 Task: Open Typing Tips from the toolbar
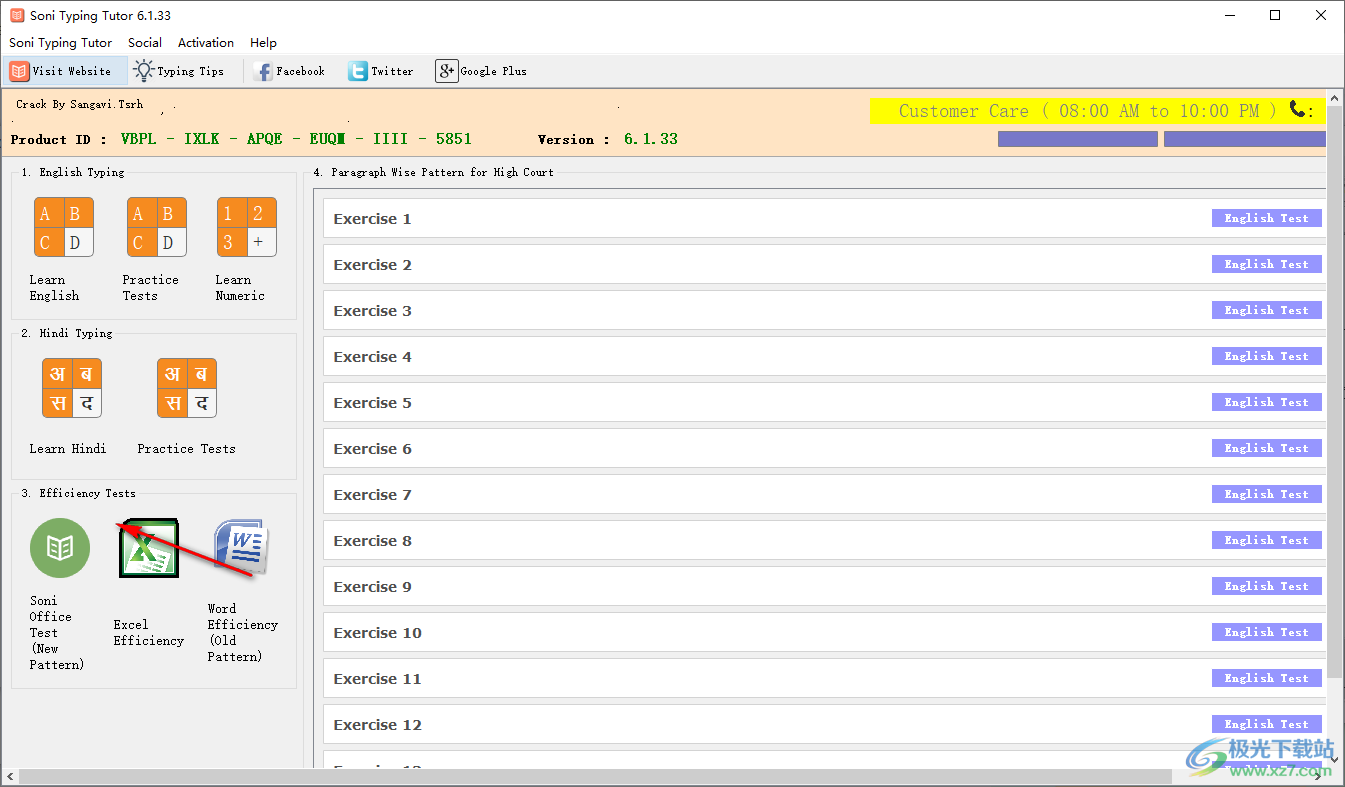[x=181, y=70]
